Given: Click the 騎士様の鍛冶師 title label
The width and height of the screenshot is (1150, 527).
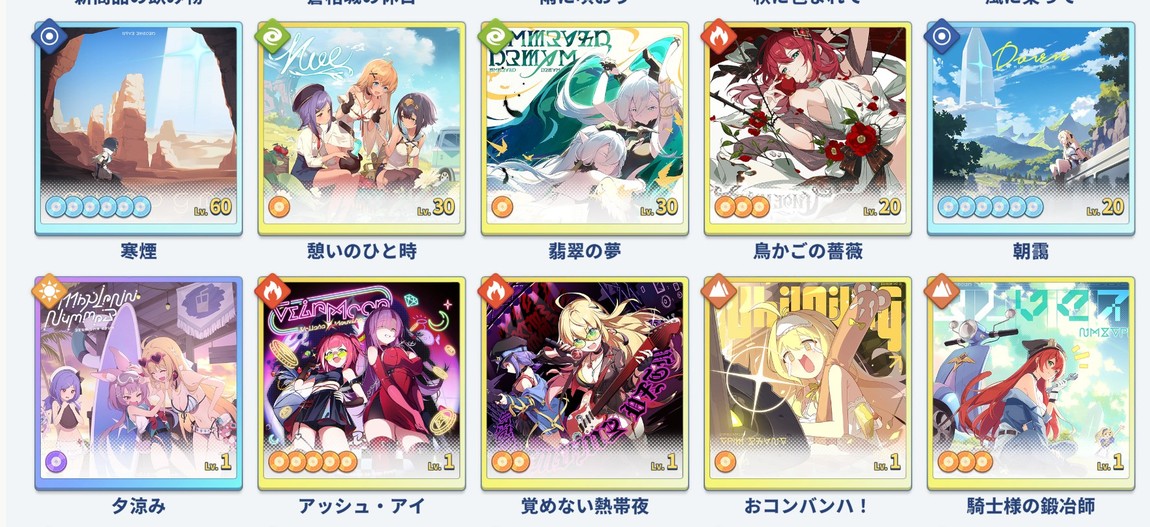Looking at the screenshot, I should click(x=1030, y=506).
